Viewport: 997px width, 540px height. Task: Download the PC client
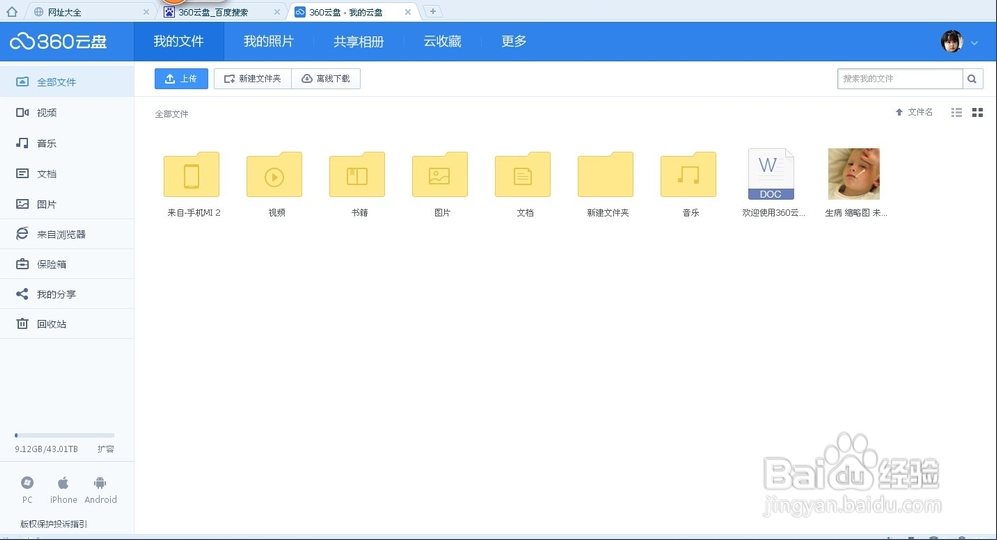27,490
